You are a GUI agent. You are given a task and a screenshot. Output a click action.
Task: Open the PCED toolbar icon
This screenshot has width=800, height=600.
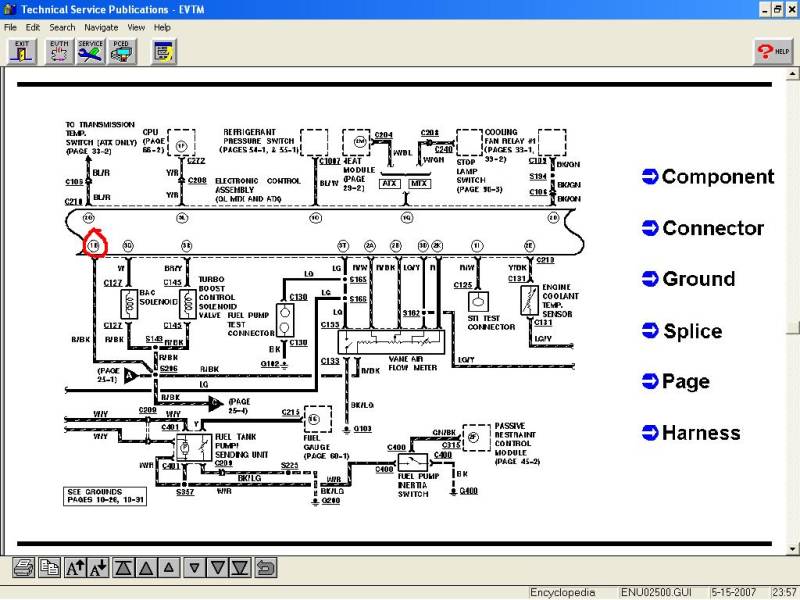click(121, 52)
